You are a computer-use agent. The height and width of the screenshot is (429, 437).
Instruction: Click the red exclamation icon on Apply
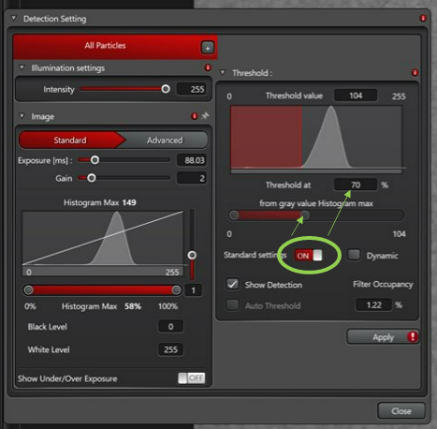coord(412,337)
